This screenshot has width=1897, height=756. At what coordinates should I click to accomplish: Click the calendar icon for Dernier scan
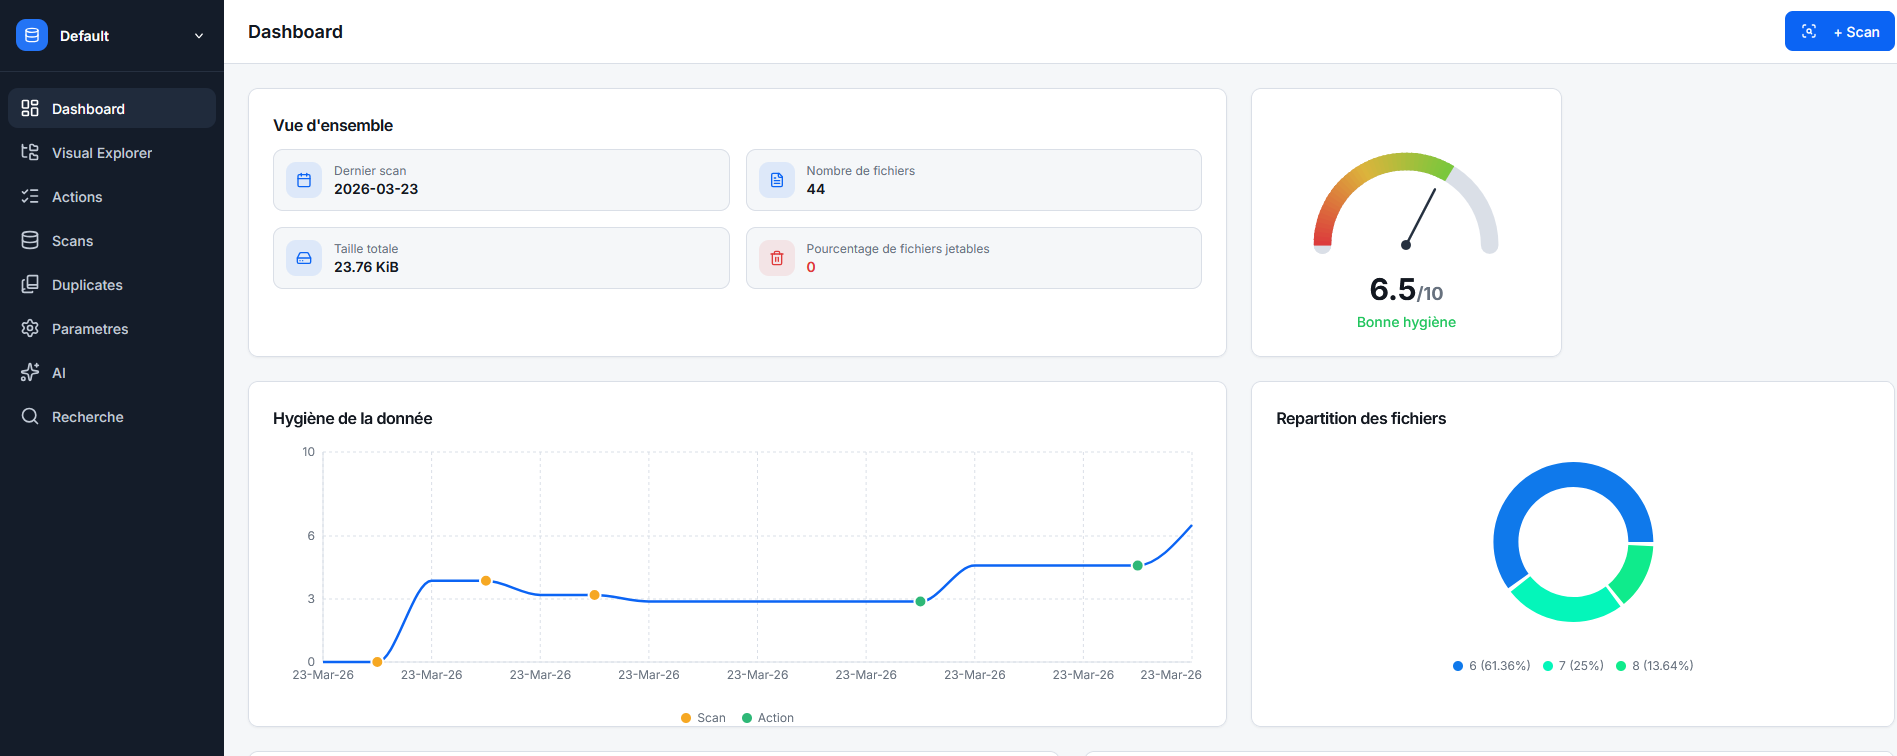pyautogui.click(x=304, y=180)
